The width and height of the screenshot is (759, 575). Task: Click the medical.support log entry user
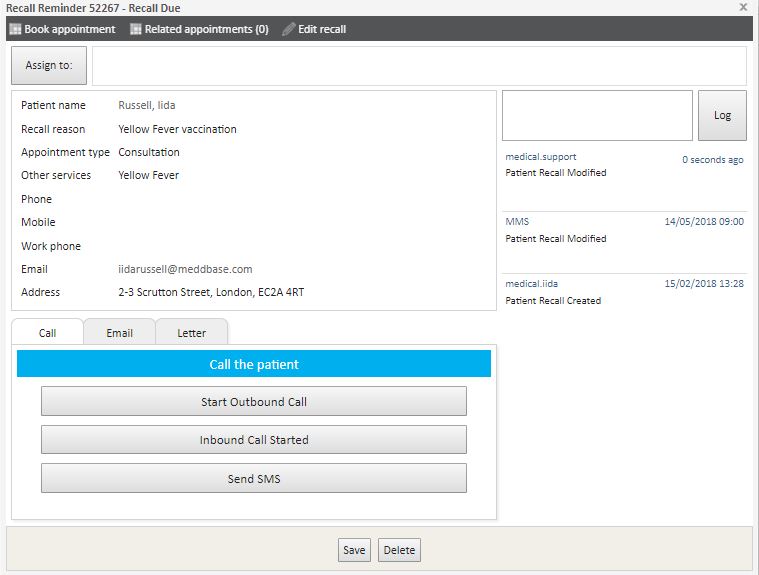(541, 157)
